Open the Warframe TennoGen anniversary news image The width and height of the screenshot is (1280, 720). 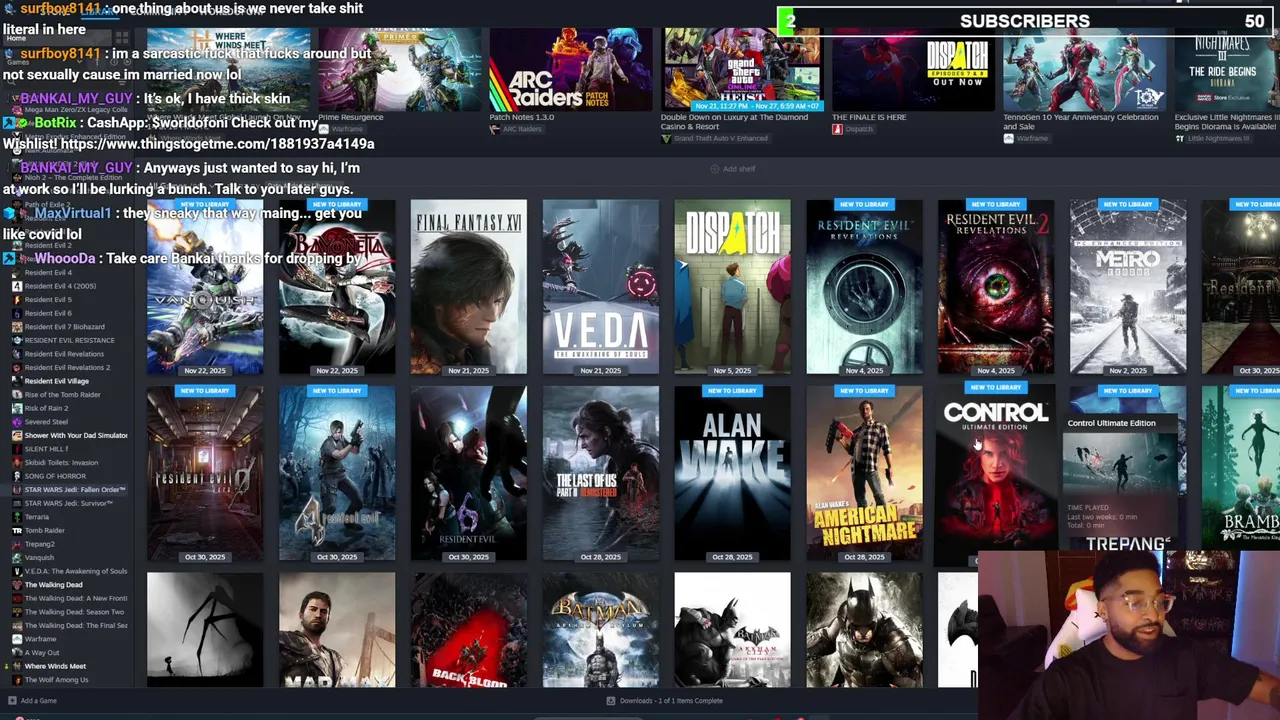[1085, 69]
